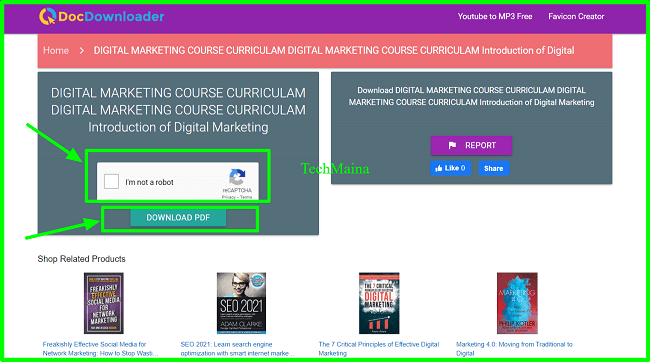Screen dimensions: 650x362
Task: Open Freakishly Effective Social Media book cover
Action: [104, 303]
